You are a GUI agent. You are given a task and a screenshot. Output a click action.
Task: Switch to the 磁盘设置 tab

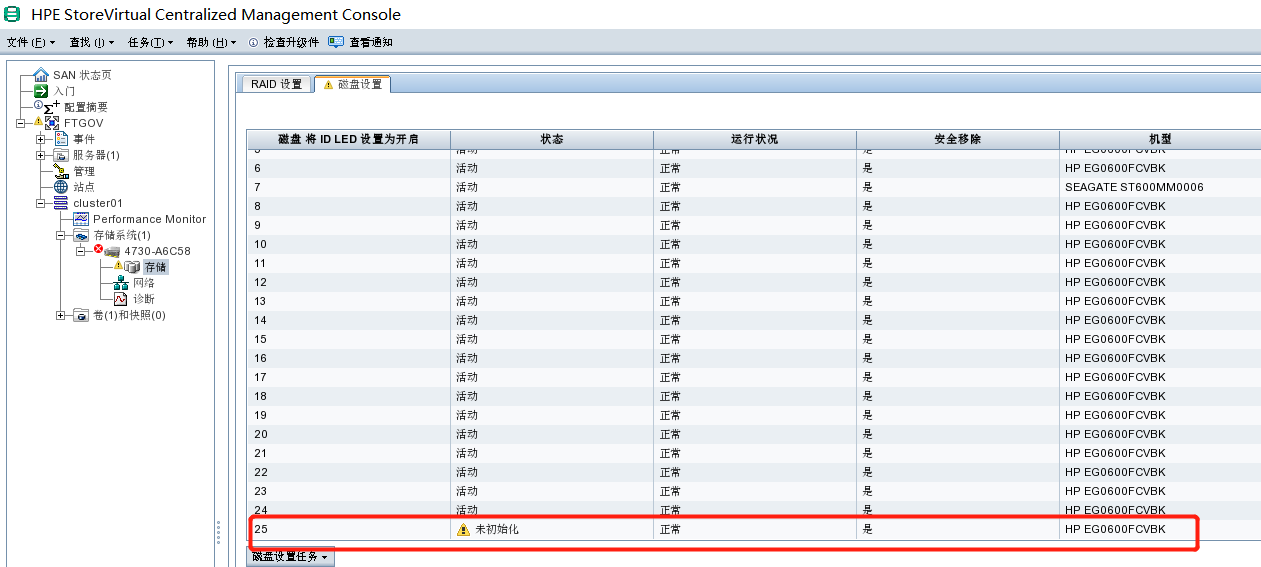(352, 84)
